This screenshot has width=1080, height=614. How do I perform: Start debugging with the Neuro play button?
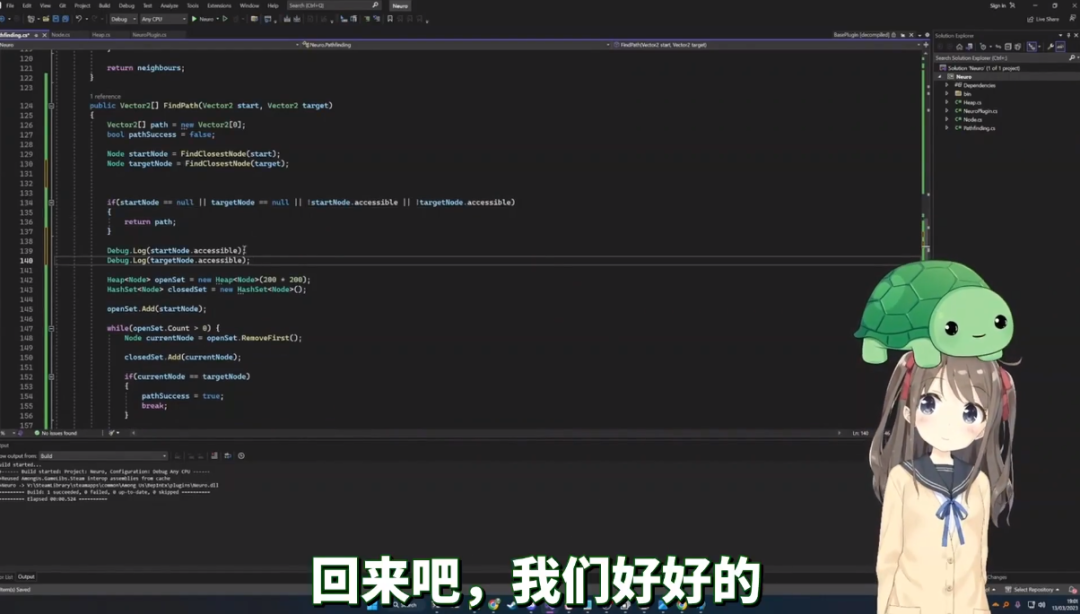coord(203,19)
